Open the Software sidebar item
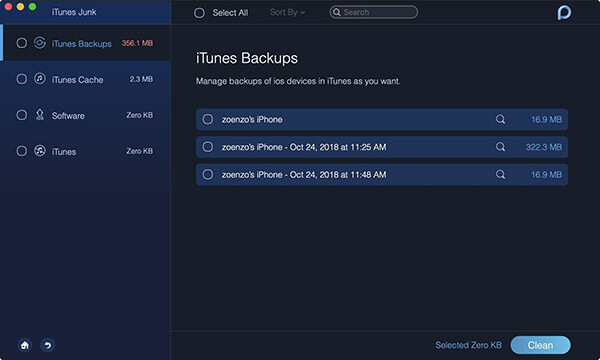 [85, 115]
